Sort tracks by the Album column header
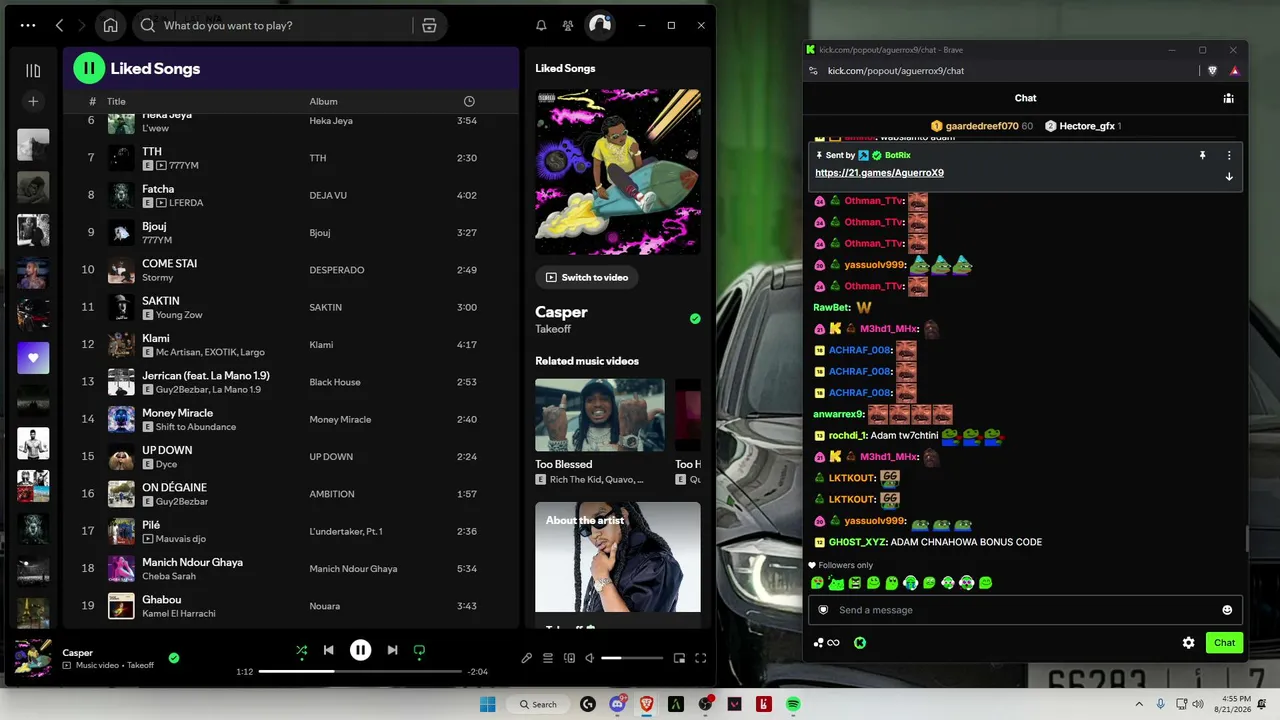The image size is (1280, 720). 323,101
